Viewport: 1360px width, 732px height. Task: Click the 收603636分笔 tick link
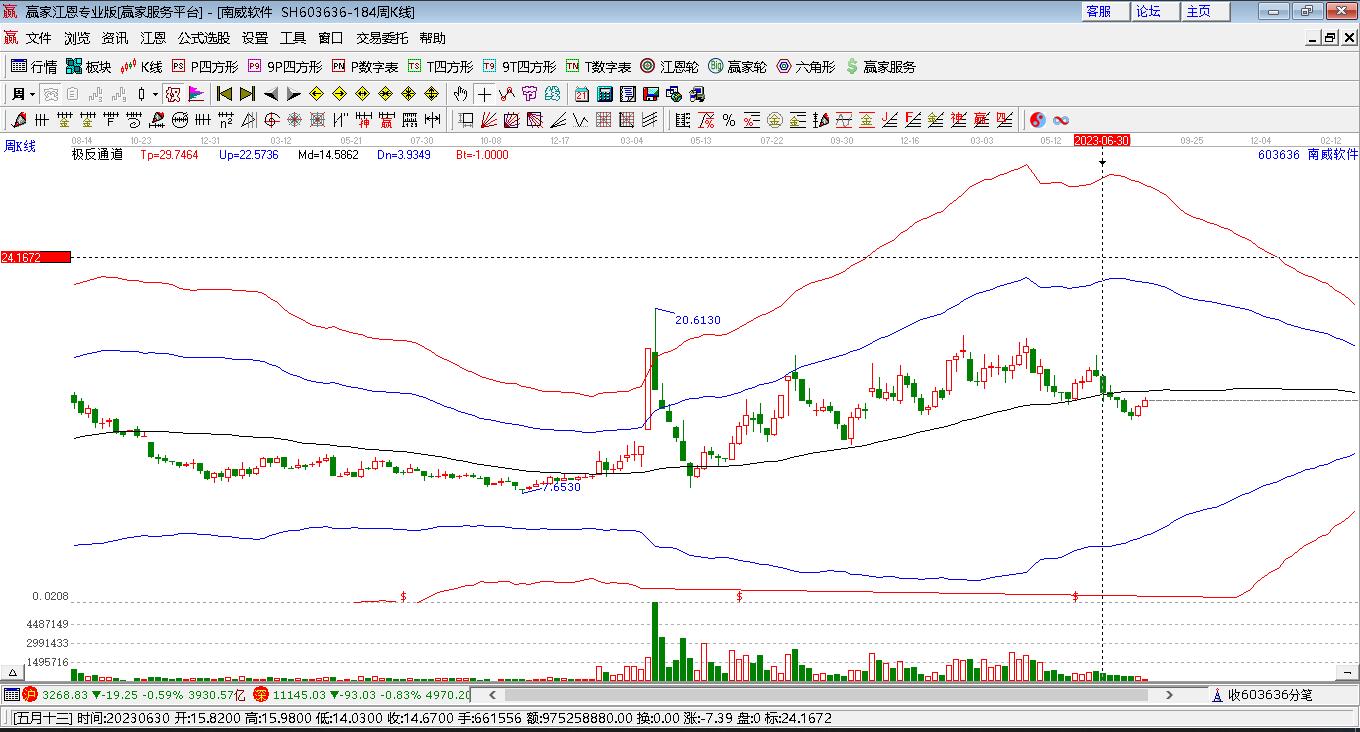pos(1270,695)
